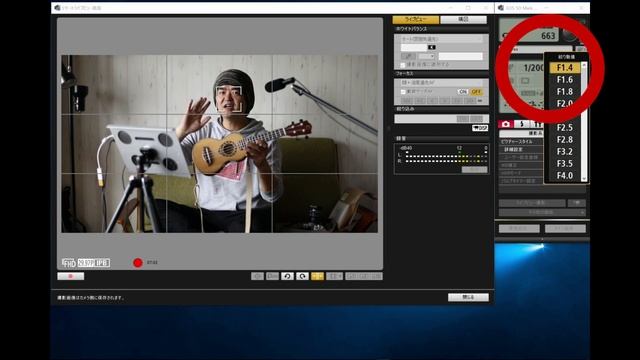This screenshot has height=360, width=640.
Task: Click the button below FHD indicator
Action: pos(71,276)
